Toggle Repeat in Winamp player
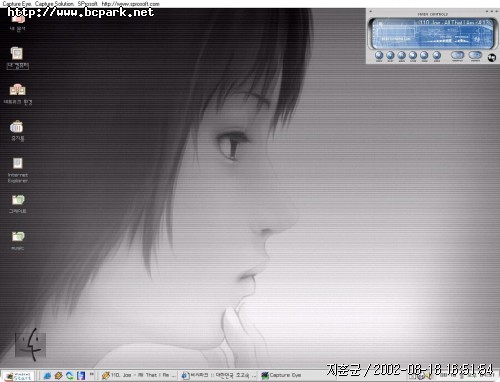This screenshot has width=500, height=382. tap(475, 55)
